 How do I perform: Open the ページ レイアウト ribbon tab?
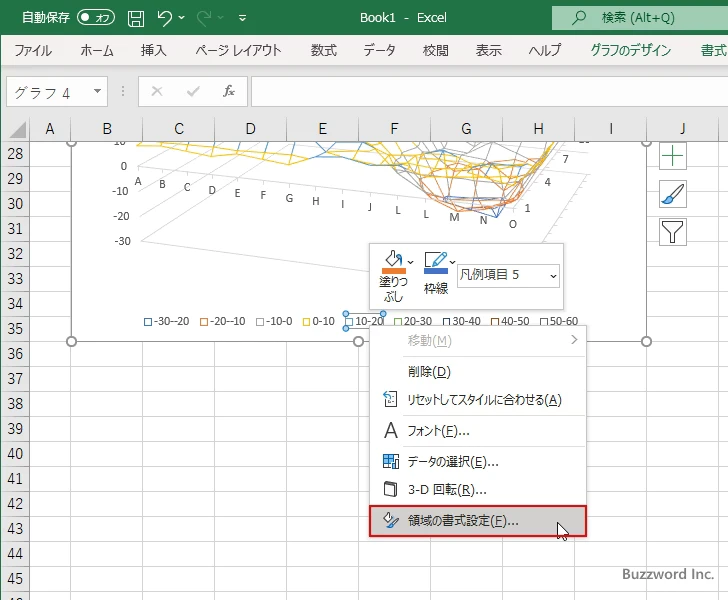(238, 50)
